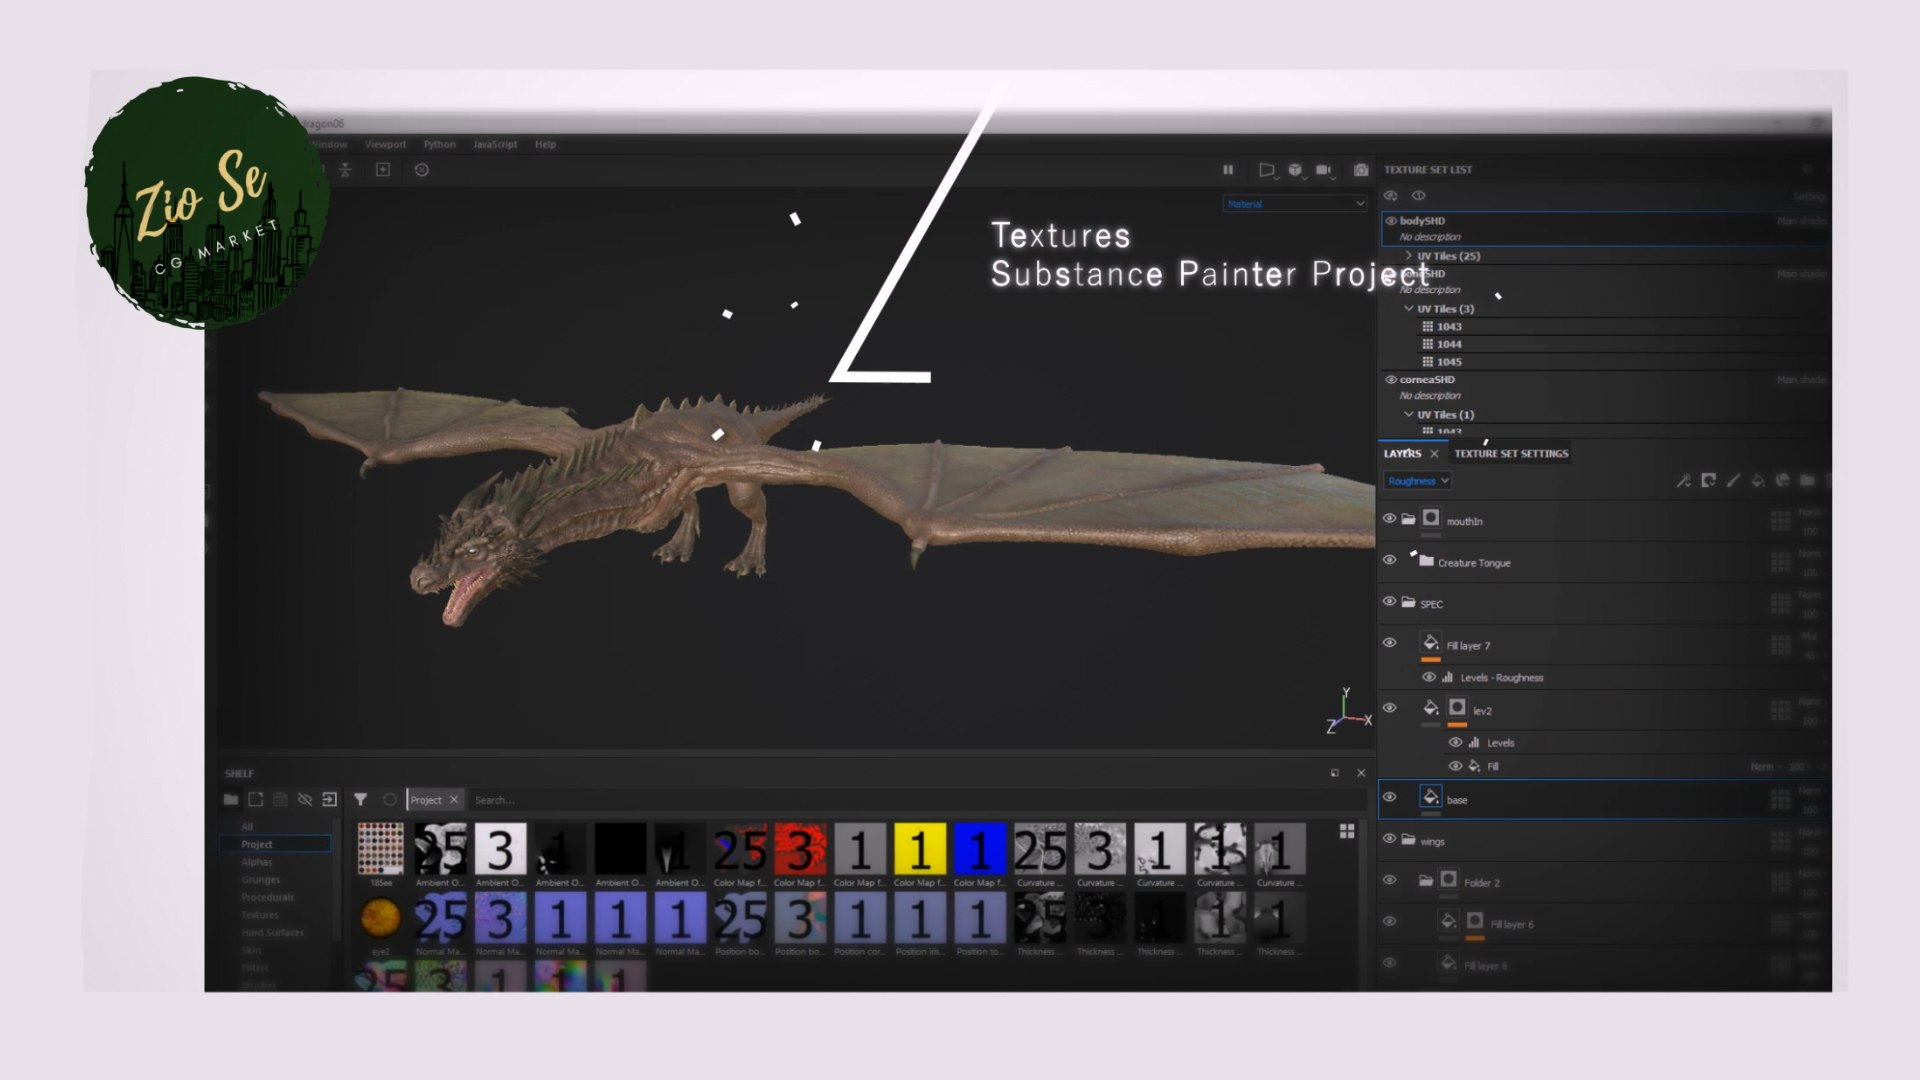Click the Shelf search field

tap(915, 800)
